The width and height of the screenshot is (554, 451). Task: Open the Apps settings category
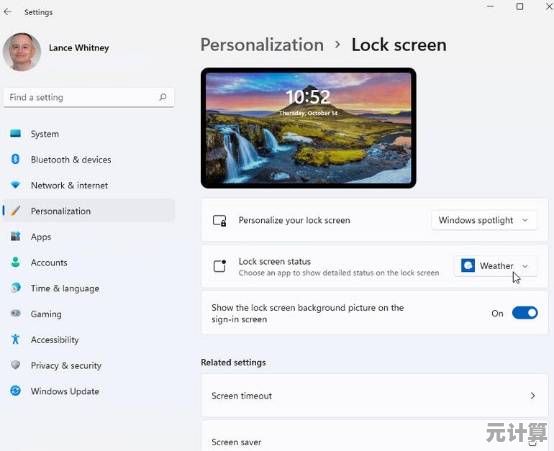[89, 236]
